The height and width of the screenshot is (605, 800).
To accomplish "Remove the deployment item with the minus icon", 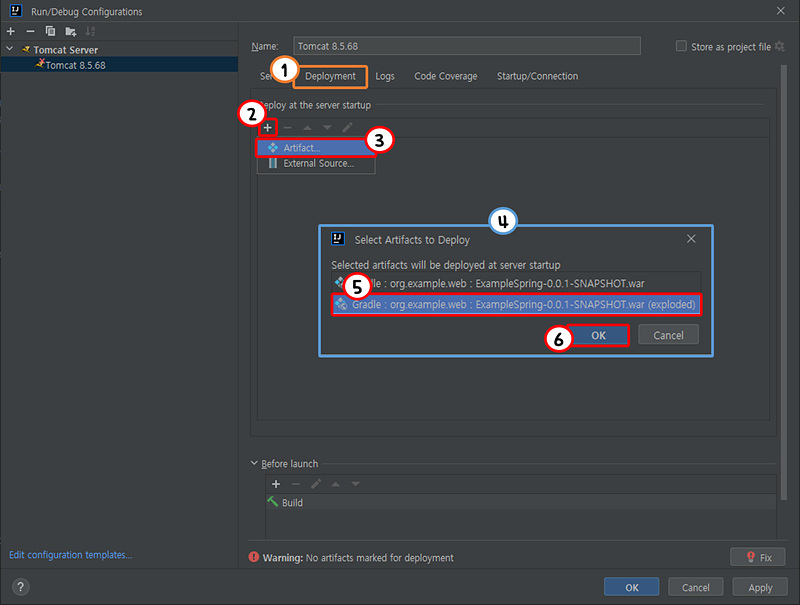I will pyautogui.click(x=287, y=128).
